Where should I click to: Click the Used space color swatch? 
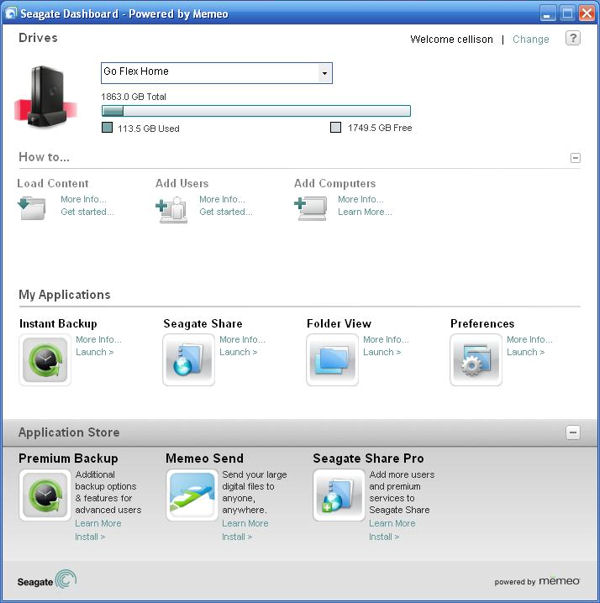point(107,128)
